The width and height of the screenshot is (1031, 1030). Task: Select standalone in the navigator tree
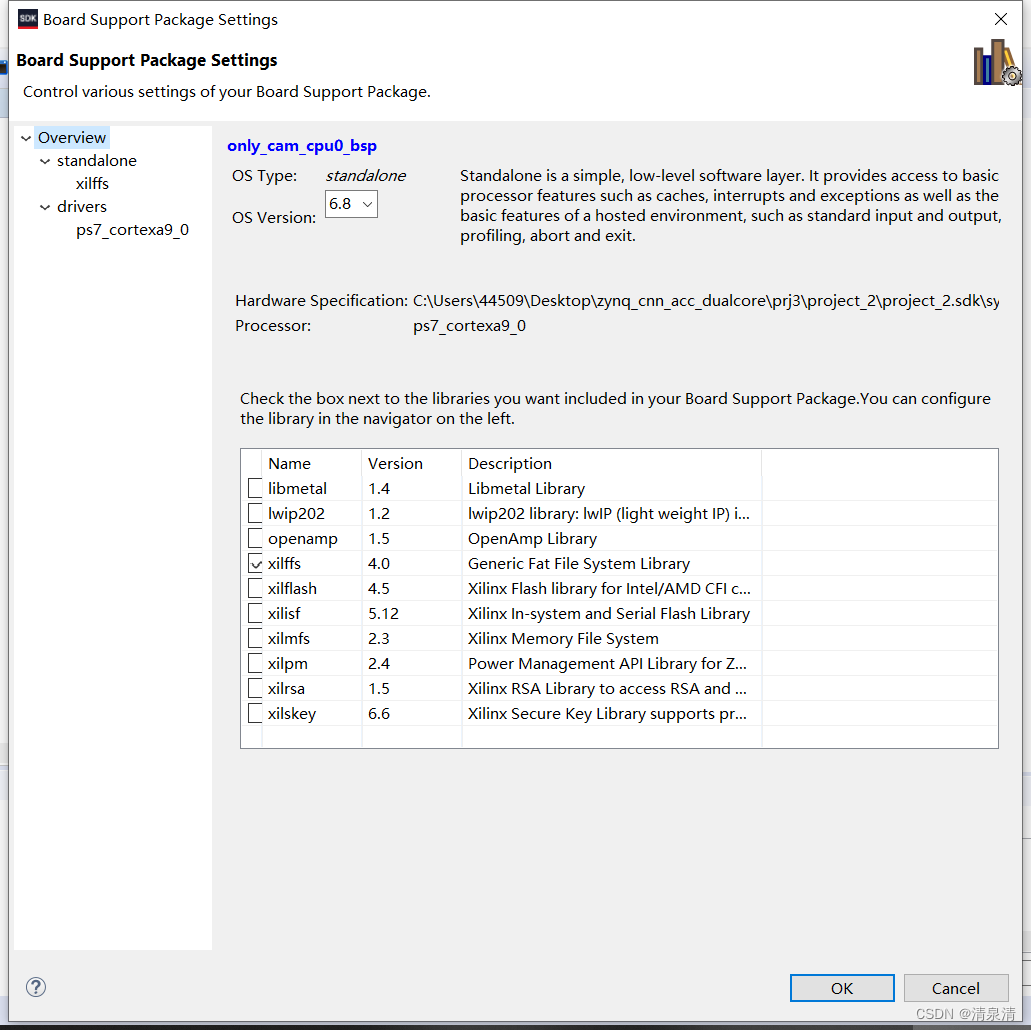tap(97, 160)
